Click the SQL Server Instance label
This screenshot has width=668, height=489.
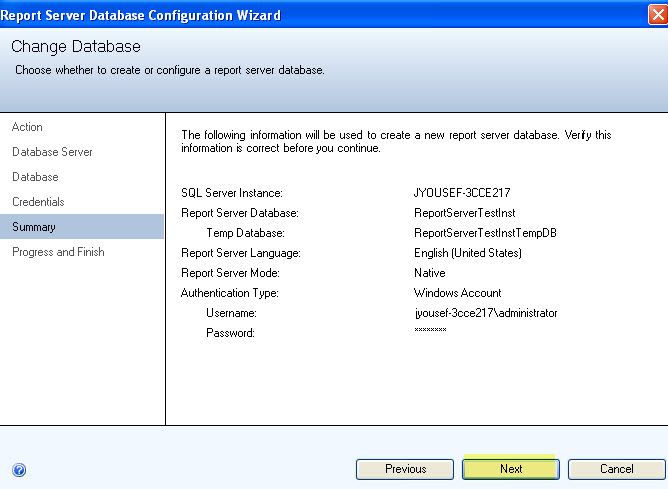(x=232, y=193)
